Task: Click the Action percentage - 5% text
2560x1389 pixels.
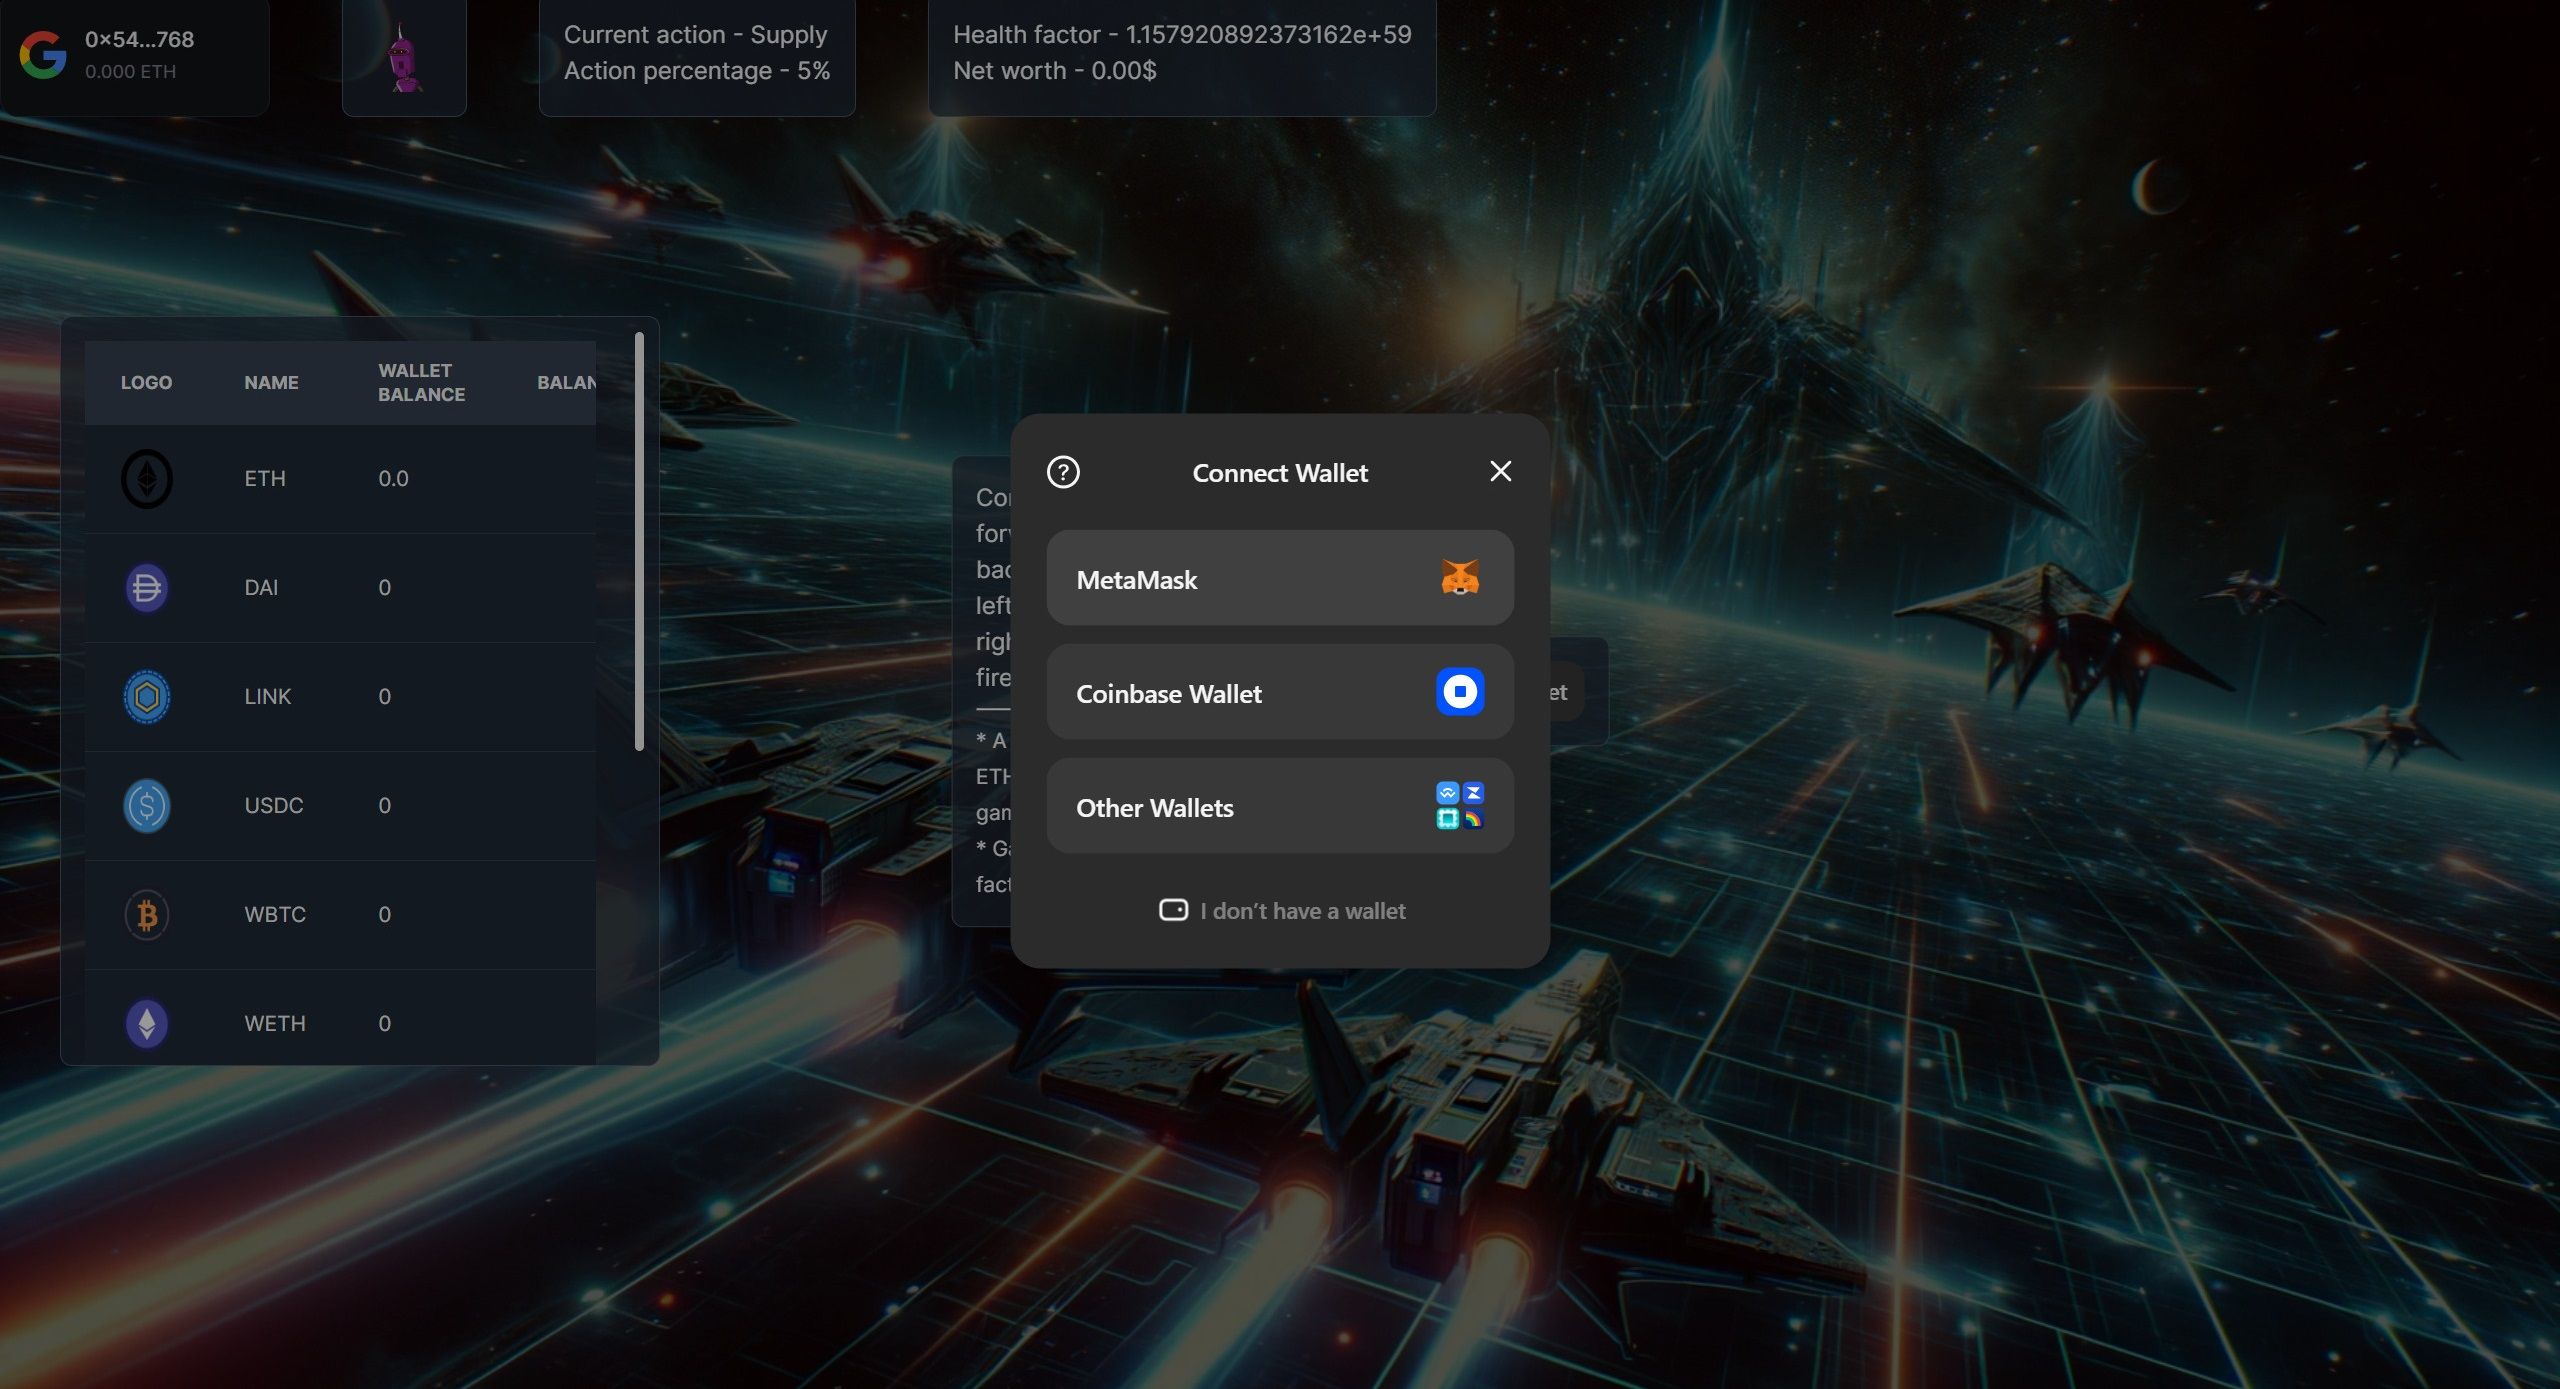Action: 697,71
